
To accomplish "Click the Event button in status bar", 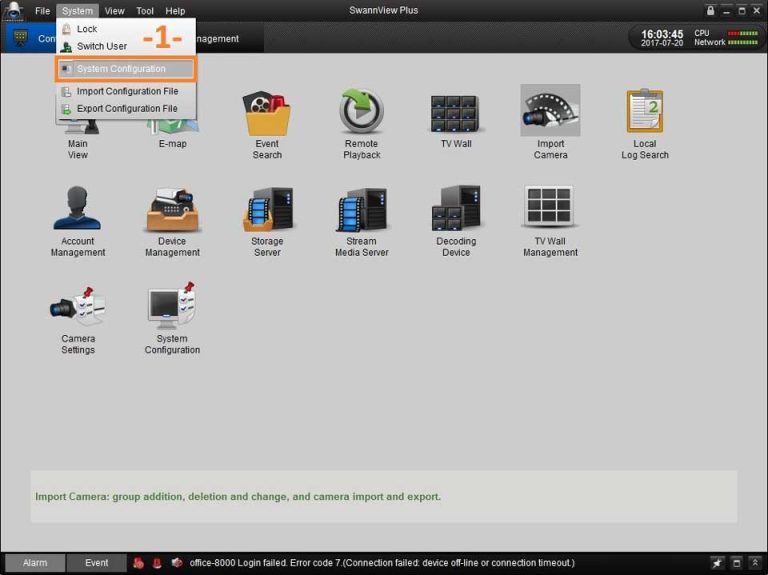I will click(x=96, y=563).
